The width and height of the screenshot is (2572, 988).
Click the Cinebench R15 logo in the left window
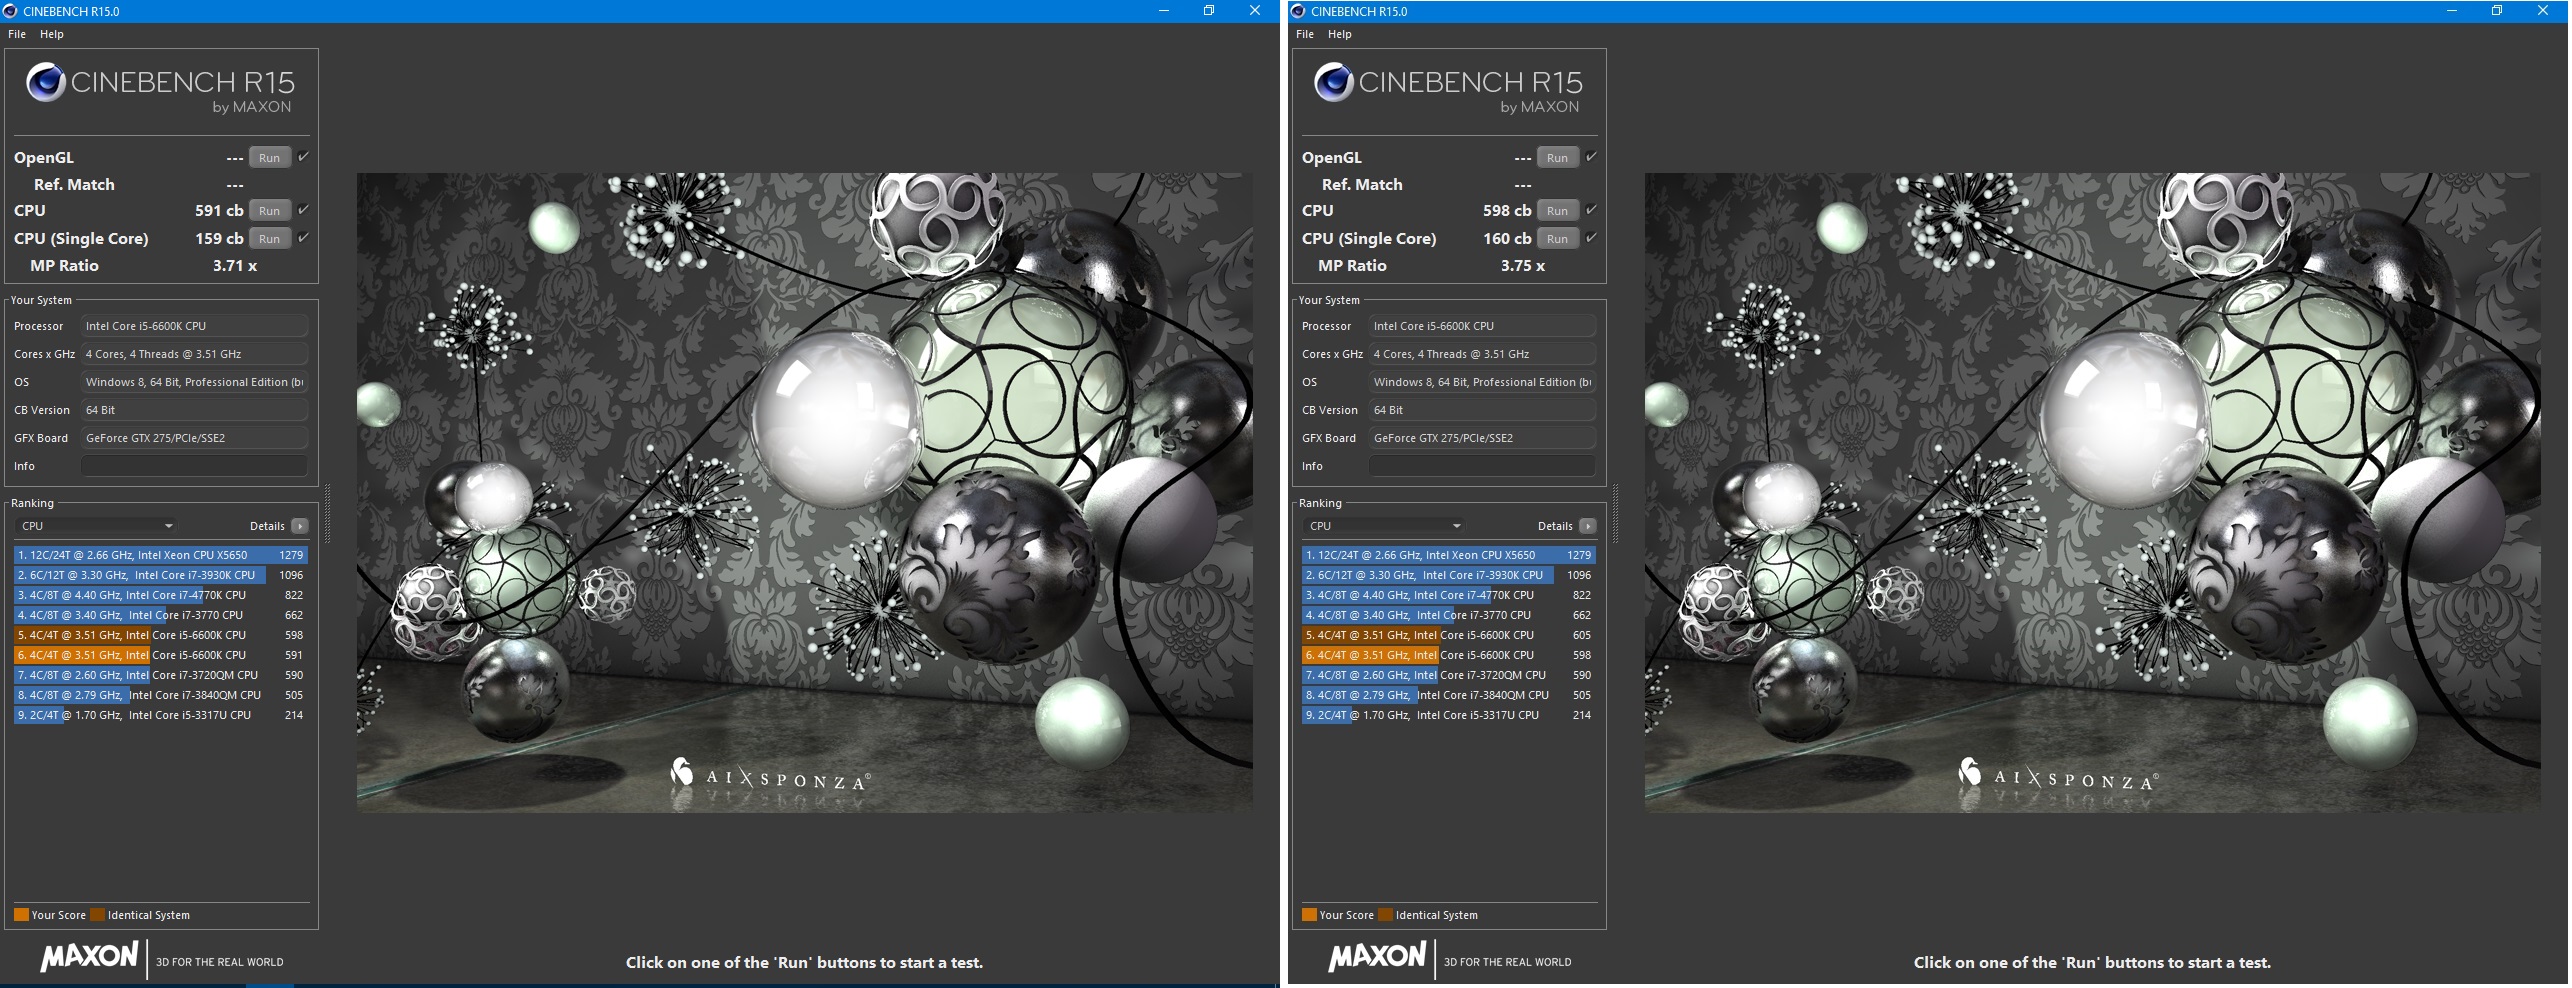160,87
